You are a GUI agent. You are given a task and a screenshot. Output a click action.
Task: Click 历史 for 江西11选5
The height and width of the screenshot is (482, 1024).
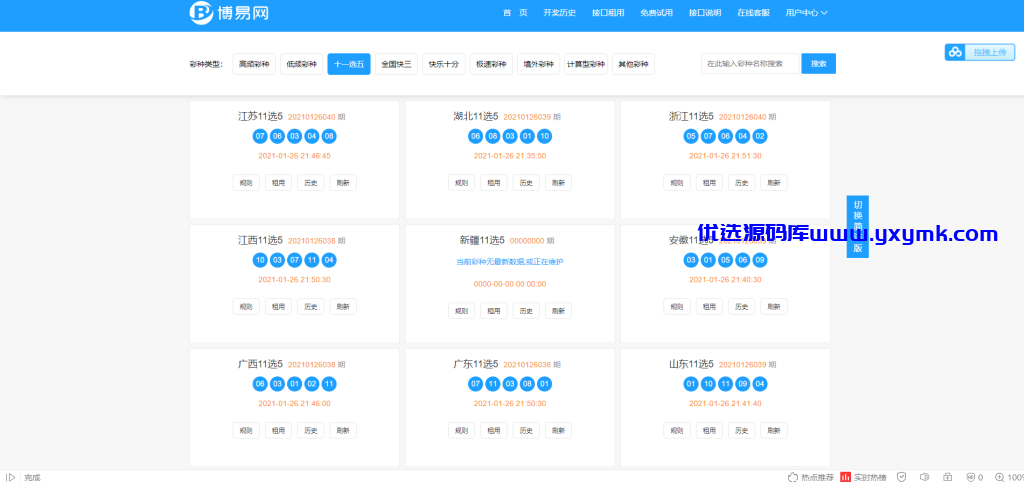click(310, 306)
